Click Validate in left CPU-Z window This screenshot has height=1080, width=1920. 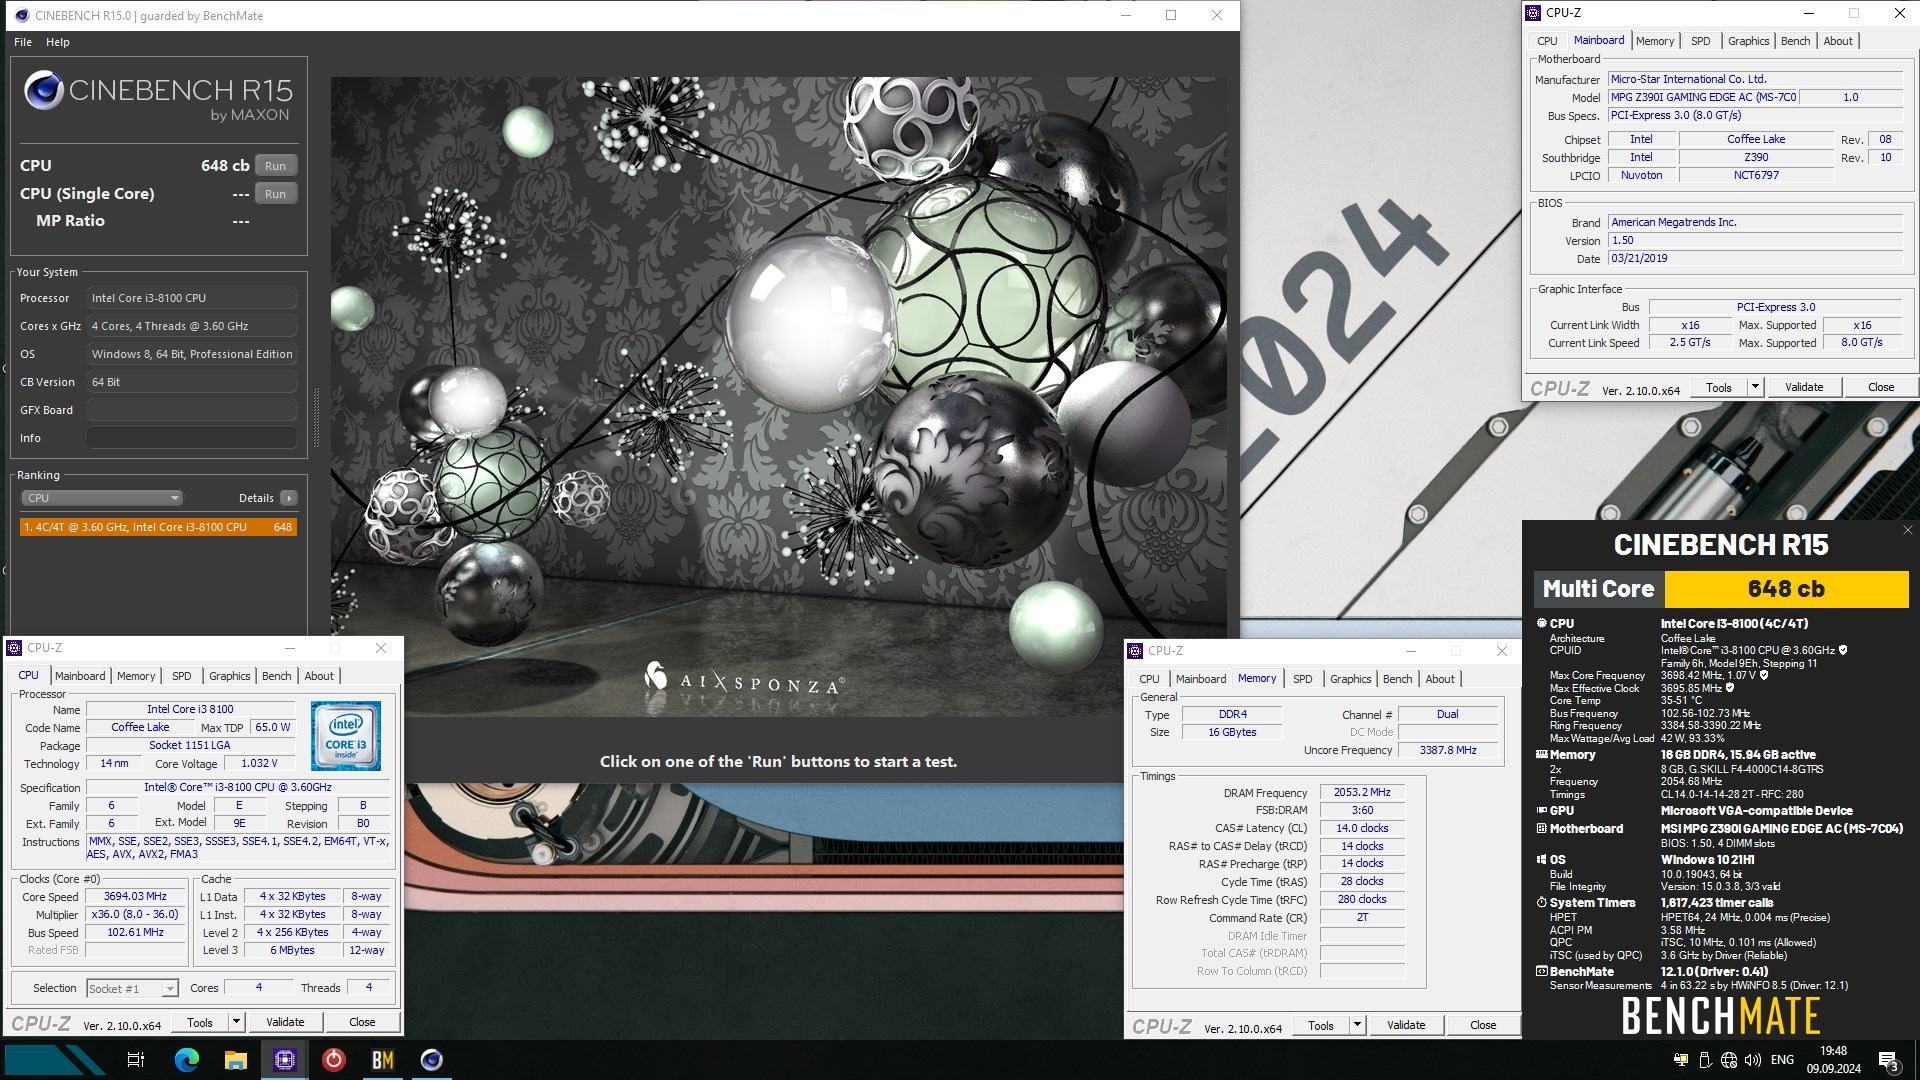(285, 1022)
